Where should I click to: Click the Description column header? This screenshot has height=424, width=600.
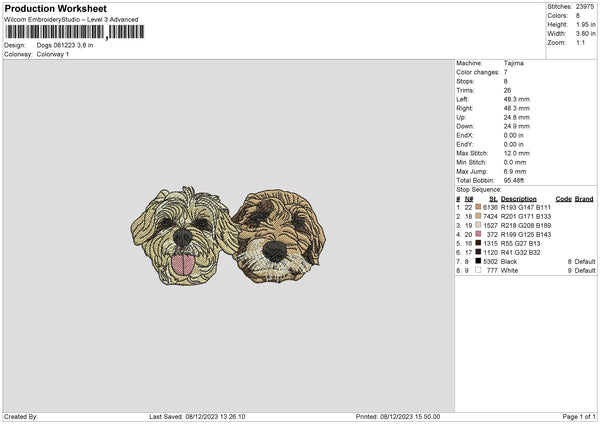click(519, 198)
